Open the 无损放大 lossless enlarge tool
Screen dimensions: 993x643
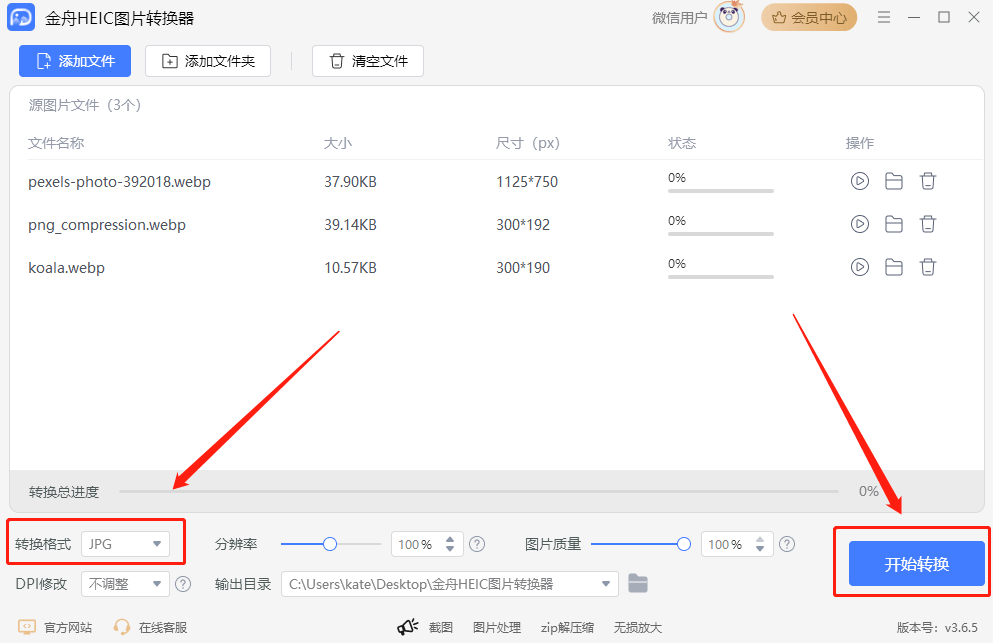(637, 627)
